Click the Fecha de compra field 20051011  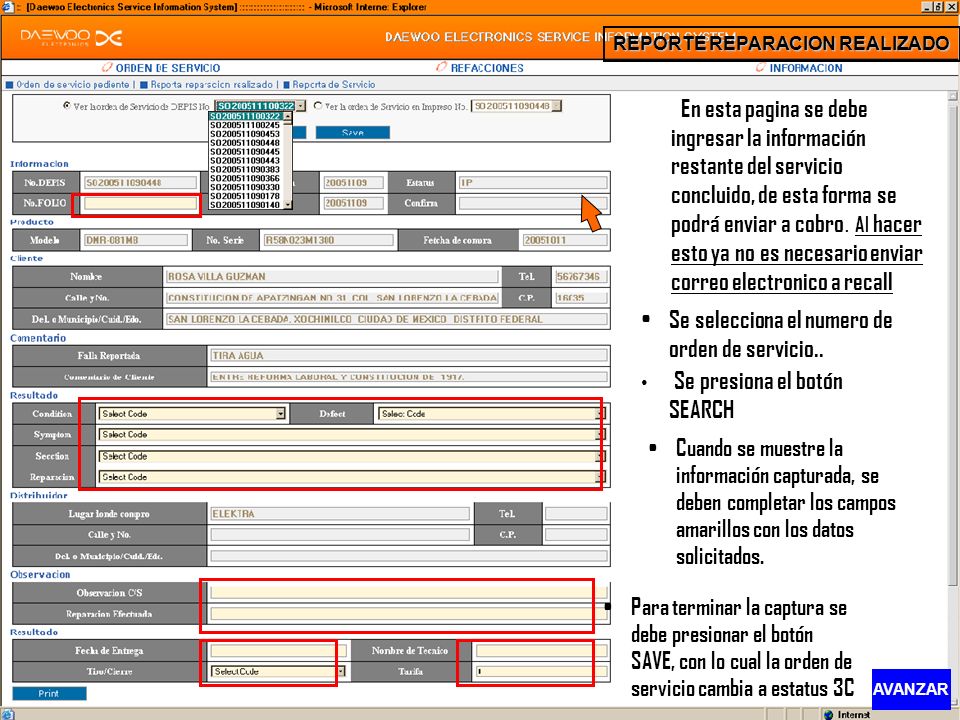(x=564, y=240)
